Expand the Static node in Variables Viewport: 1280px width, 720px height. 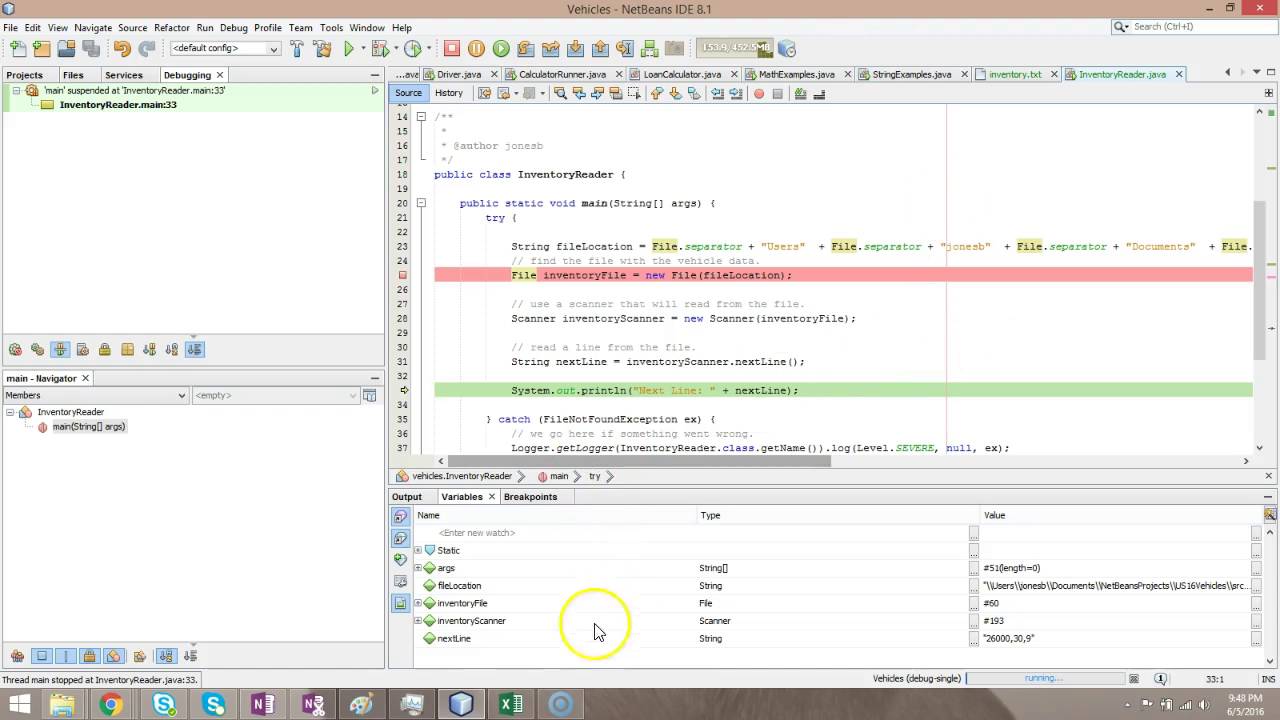[418, 550]
